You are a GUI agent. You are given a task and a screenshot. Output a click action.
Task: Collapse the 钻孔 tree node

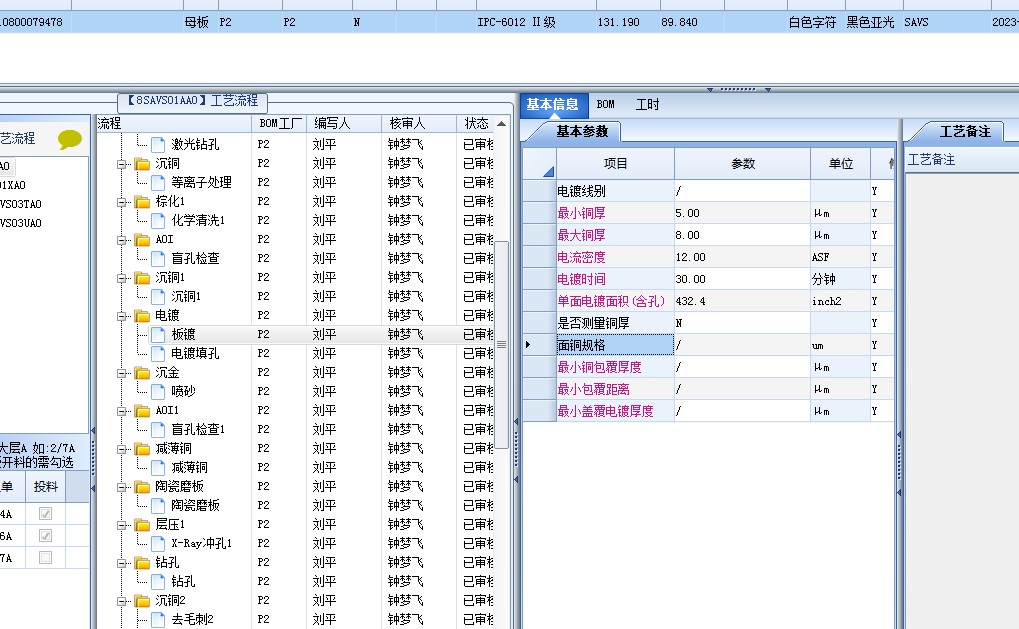(x=122, y=563)
